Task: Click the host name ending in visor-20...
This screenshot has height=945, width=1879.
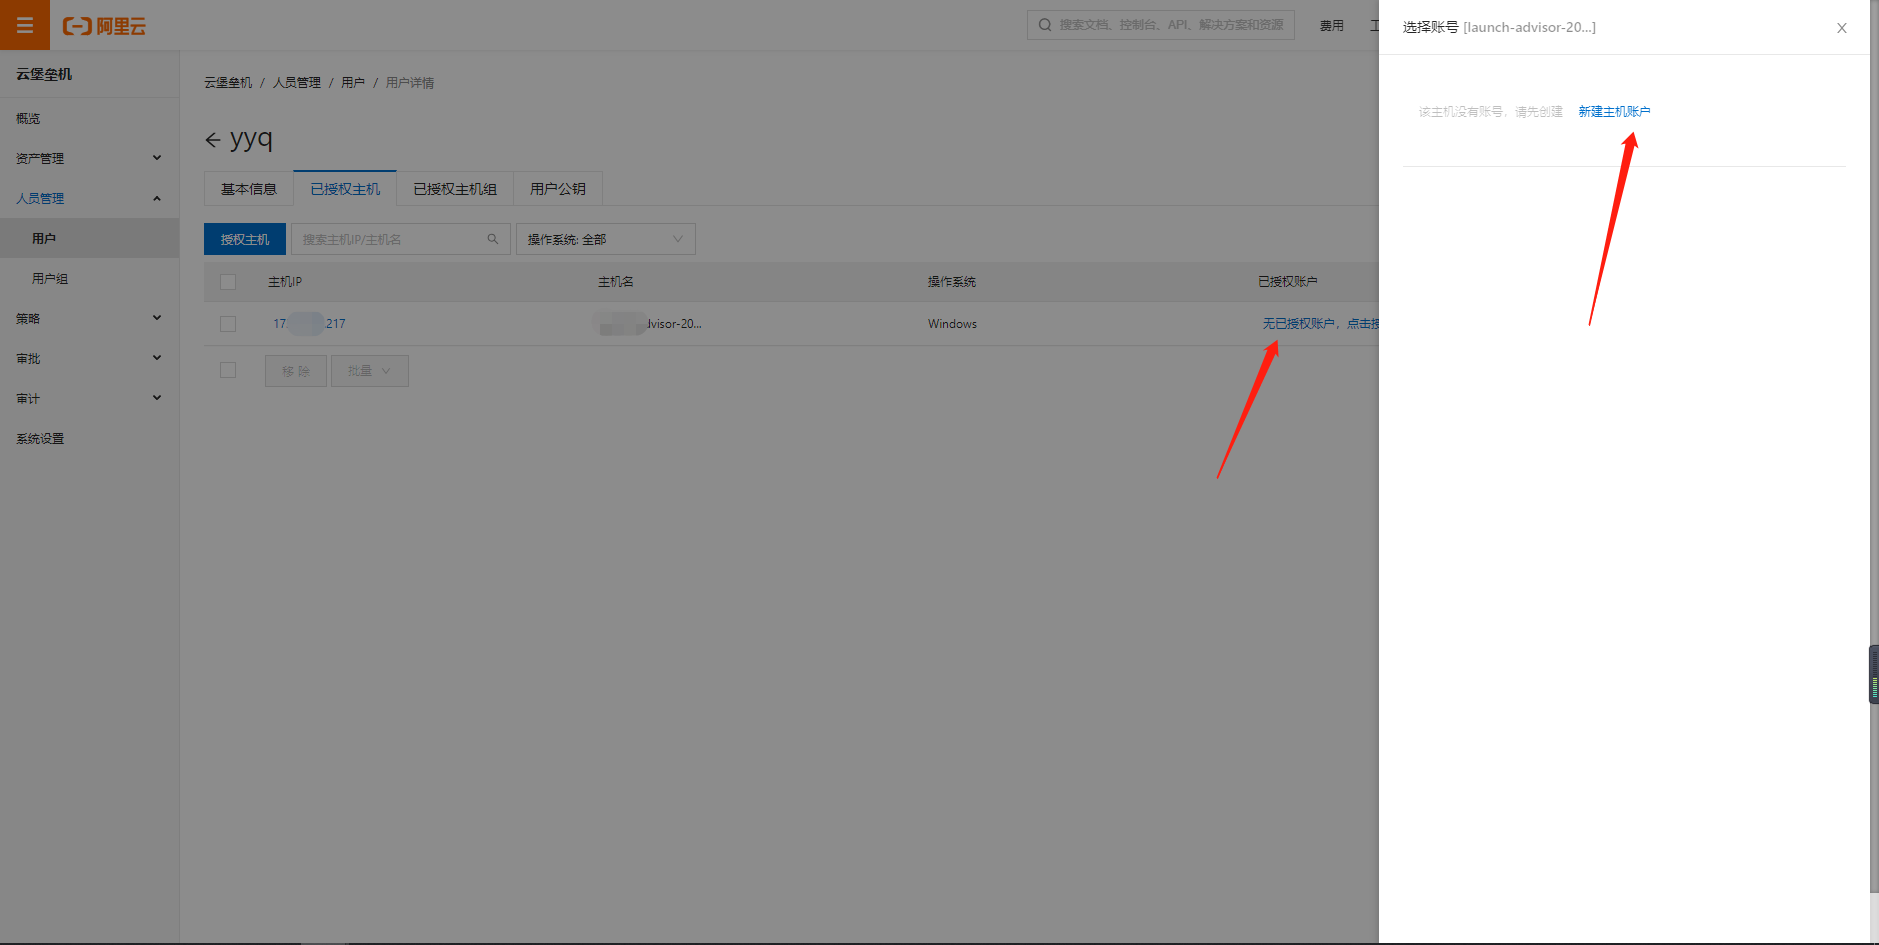Action: click(648, 324)
